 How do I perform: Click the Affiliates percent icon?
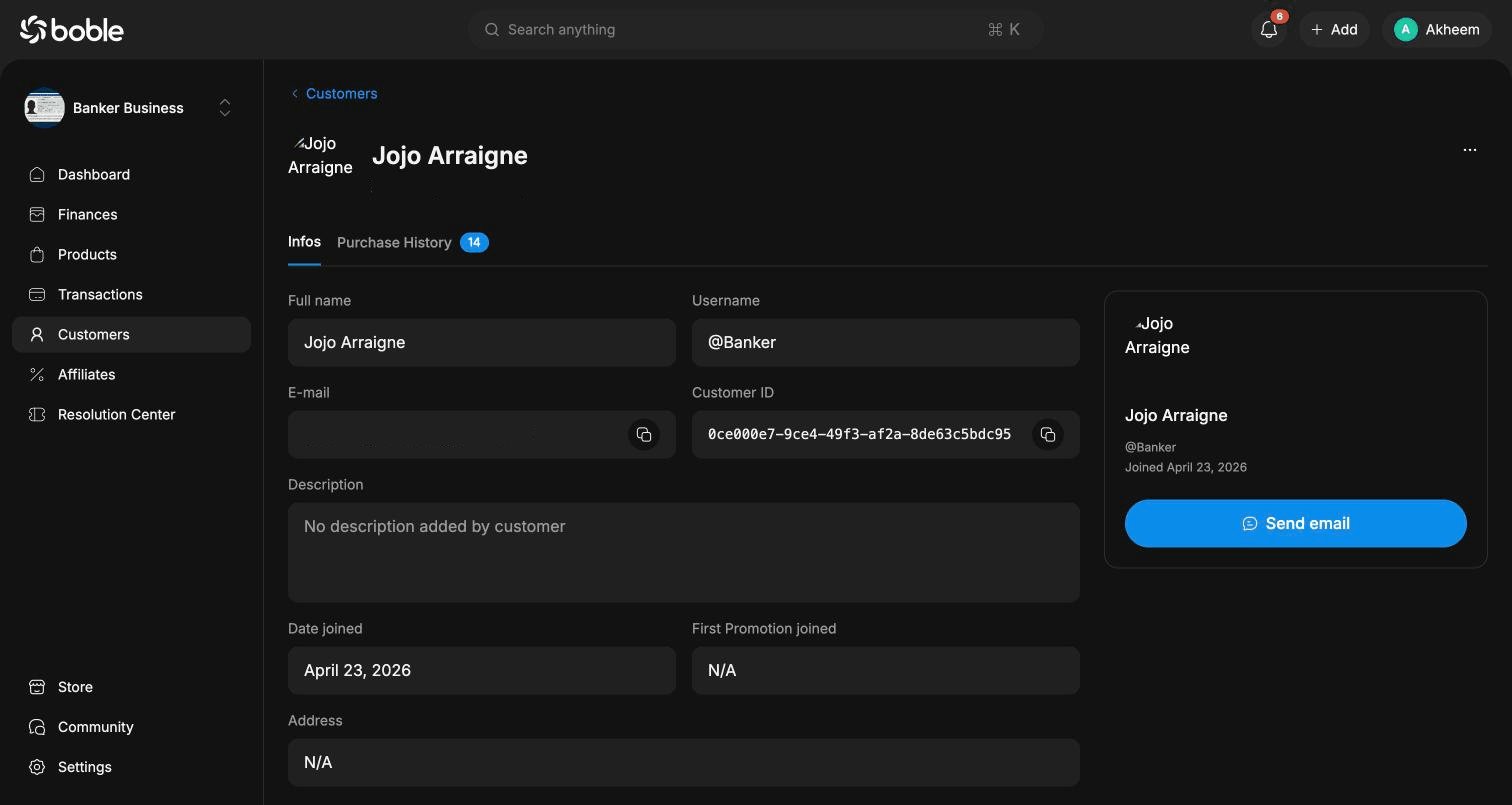click(37, 375)
